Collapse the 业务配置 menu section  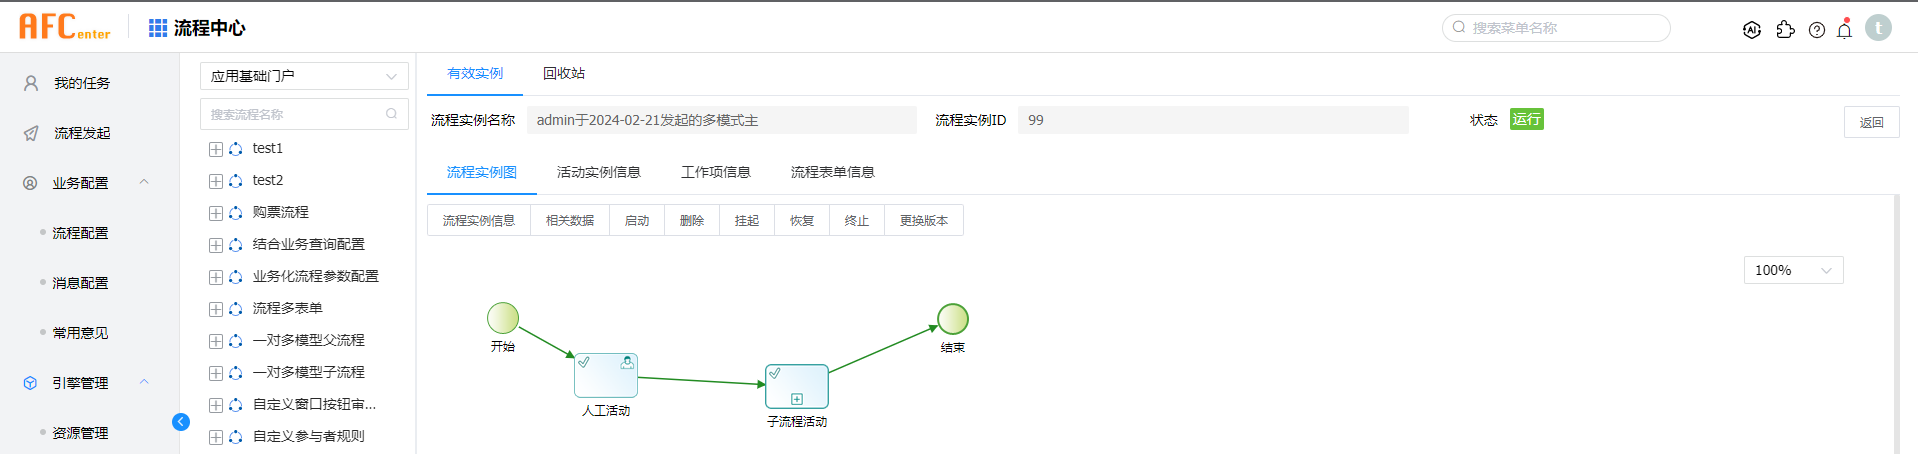[x=144, y=182]
